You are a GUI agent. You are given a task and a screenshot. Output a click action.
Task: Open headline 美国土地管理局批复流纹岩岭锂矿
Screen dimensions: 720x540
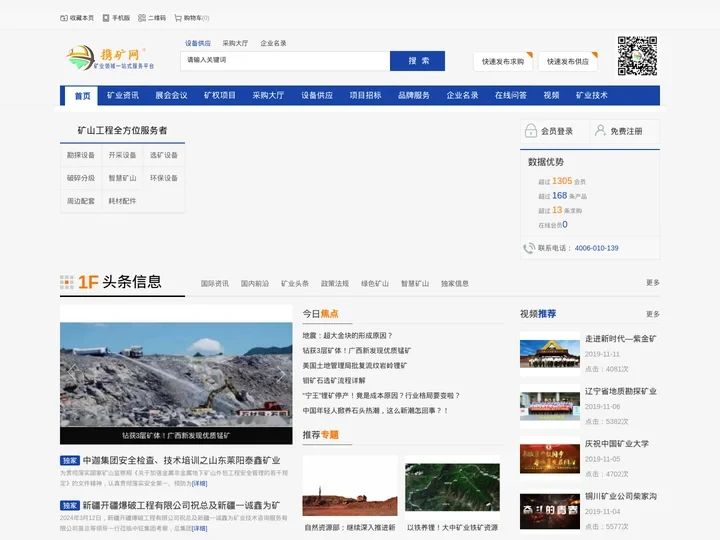pyautogui.click(x=355, y=366)
